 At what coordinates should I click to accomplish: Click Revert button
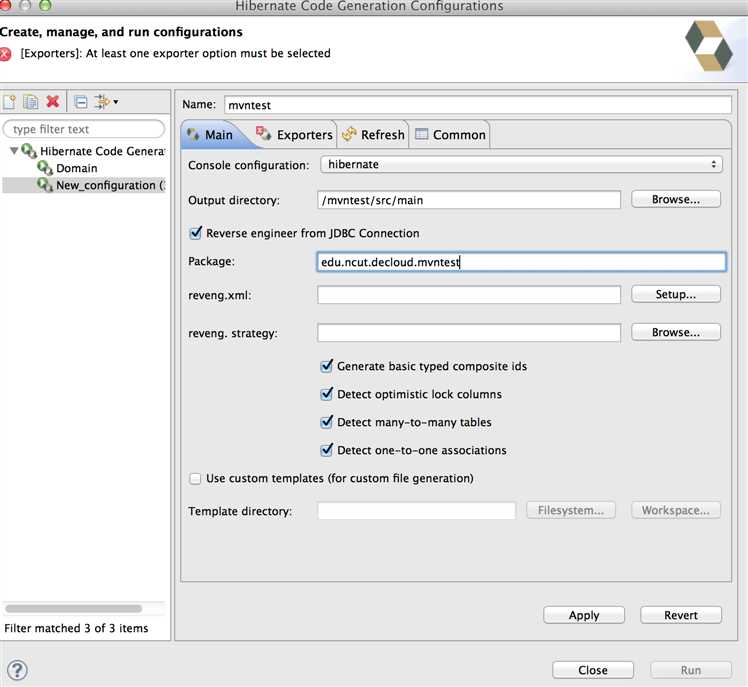click(681, 615)
